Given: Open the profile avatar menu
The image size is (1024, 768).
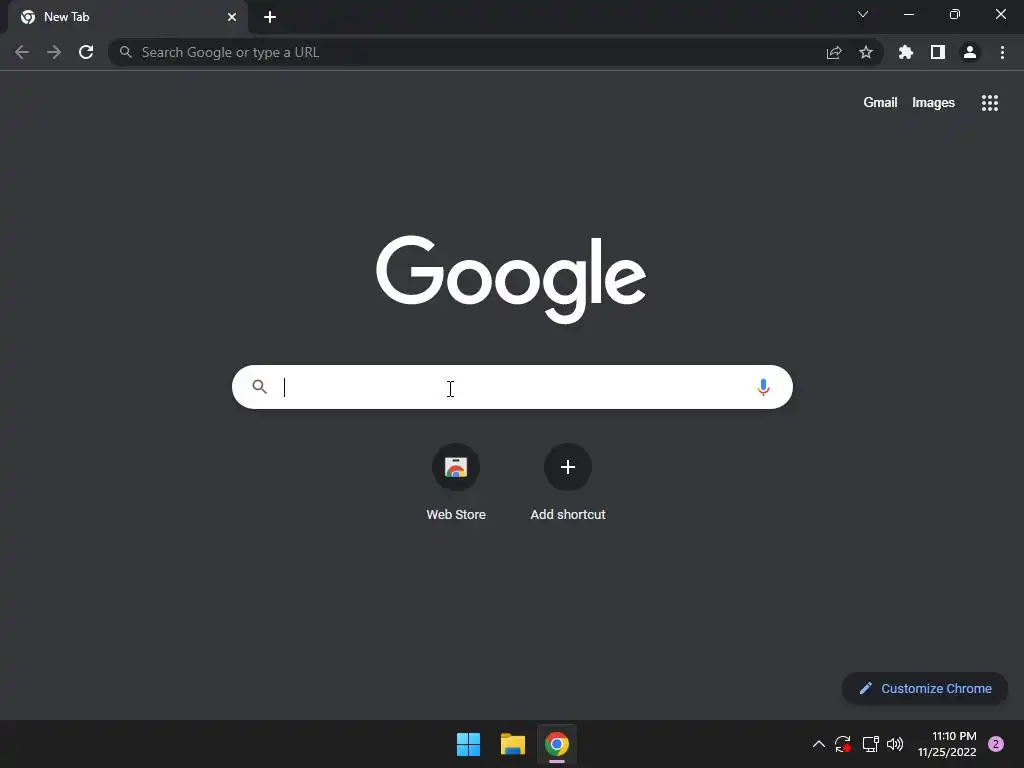Looking at the screenshot, I should click(970, 52).
